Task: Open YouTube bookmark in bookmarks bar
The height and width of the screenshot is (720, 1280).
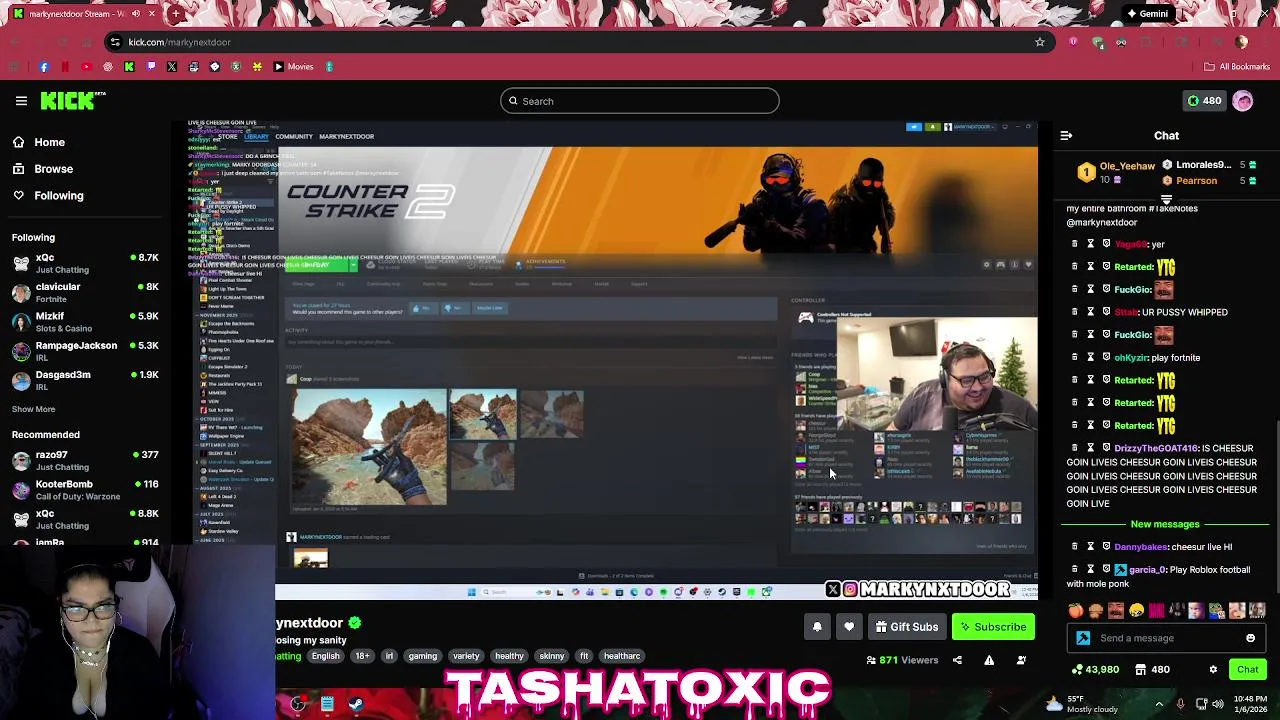Action: coord(86,67)
